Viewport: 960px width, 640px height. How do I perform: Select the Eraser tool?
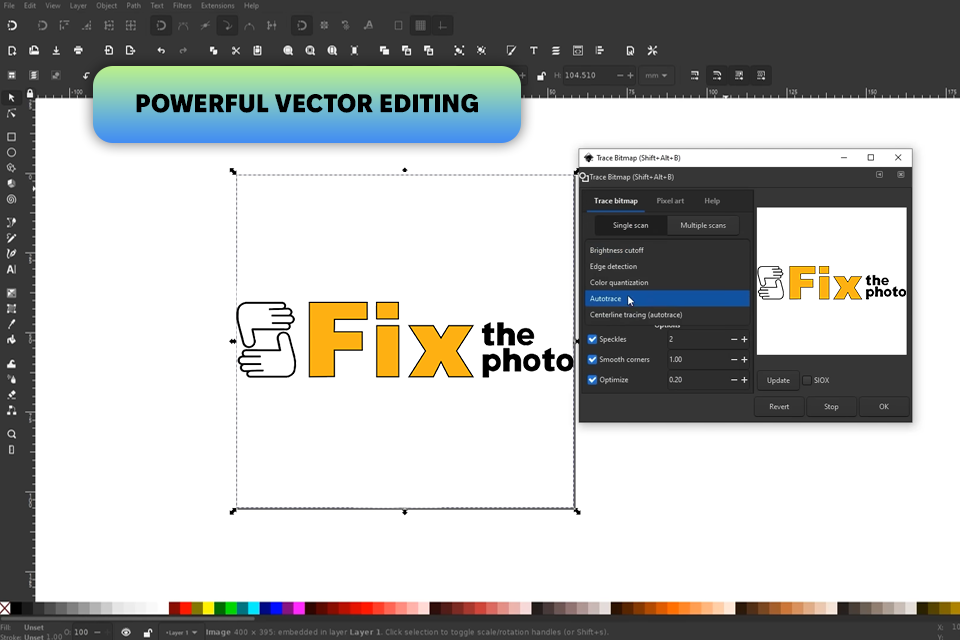pos(11,395)
